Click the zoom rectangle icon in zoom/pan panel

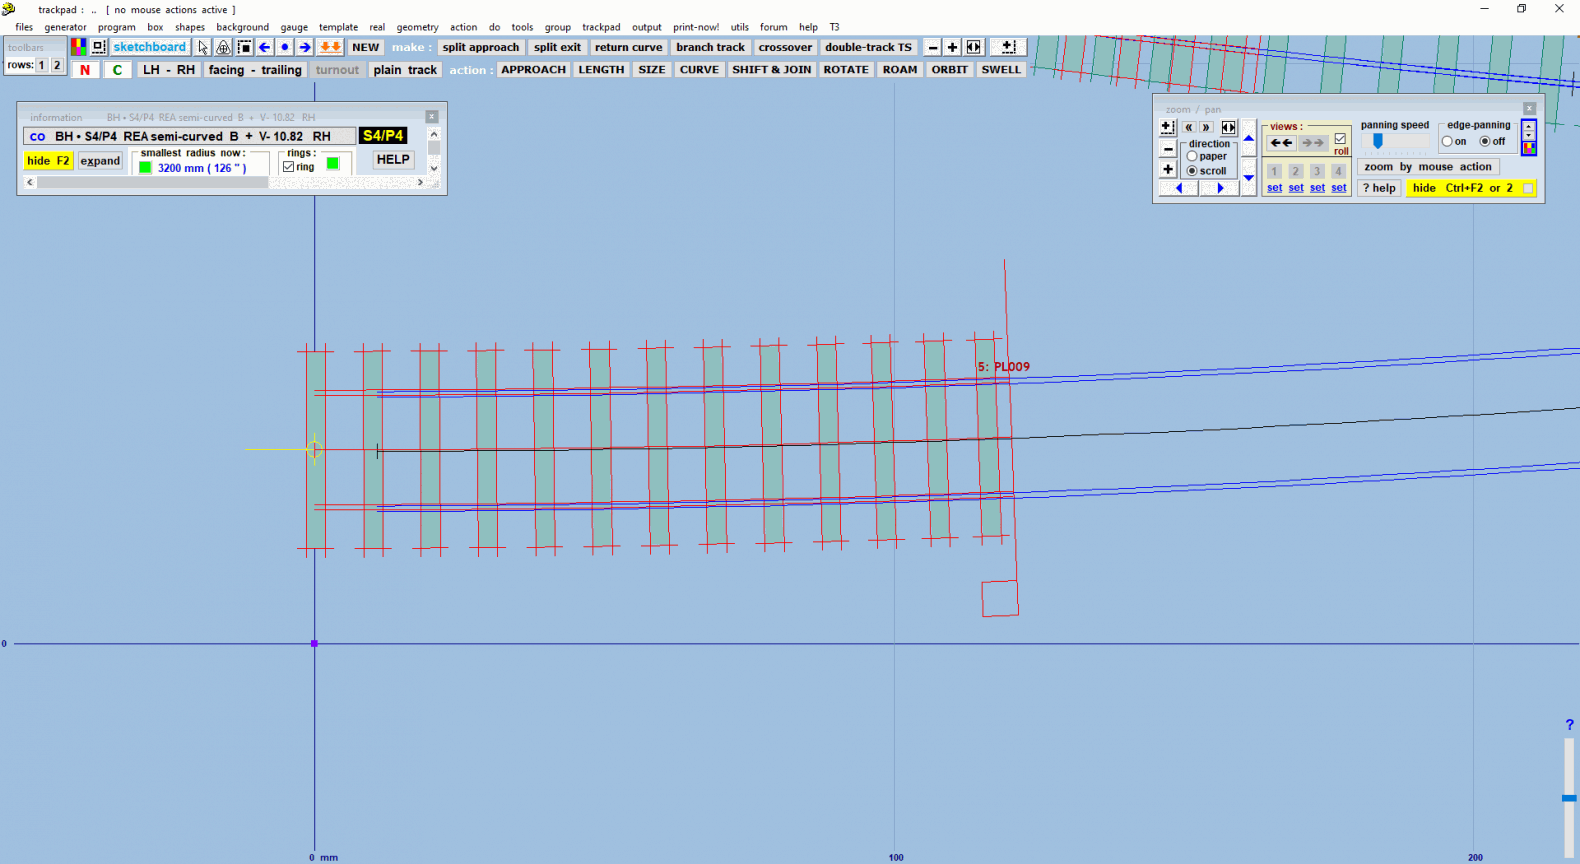(1167, 127)
